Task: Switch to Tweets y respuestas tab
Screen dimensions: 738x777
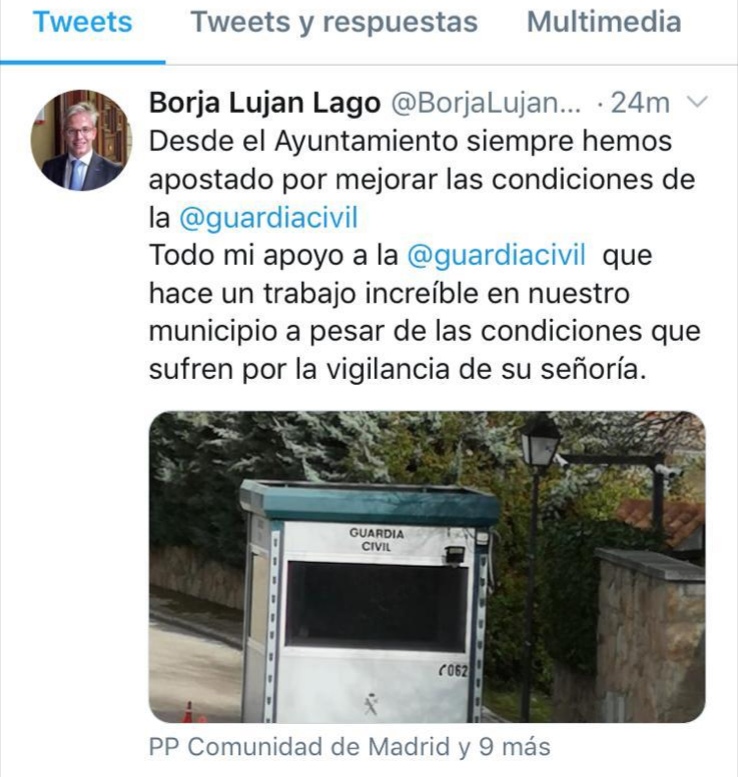Action: click(334, 22)
